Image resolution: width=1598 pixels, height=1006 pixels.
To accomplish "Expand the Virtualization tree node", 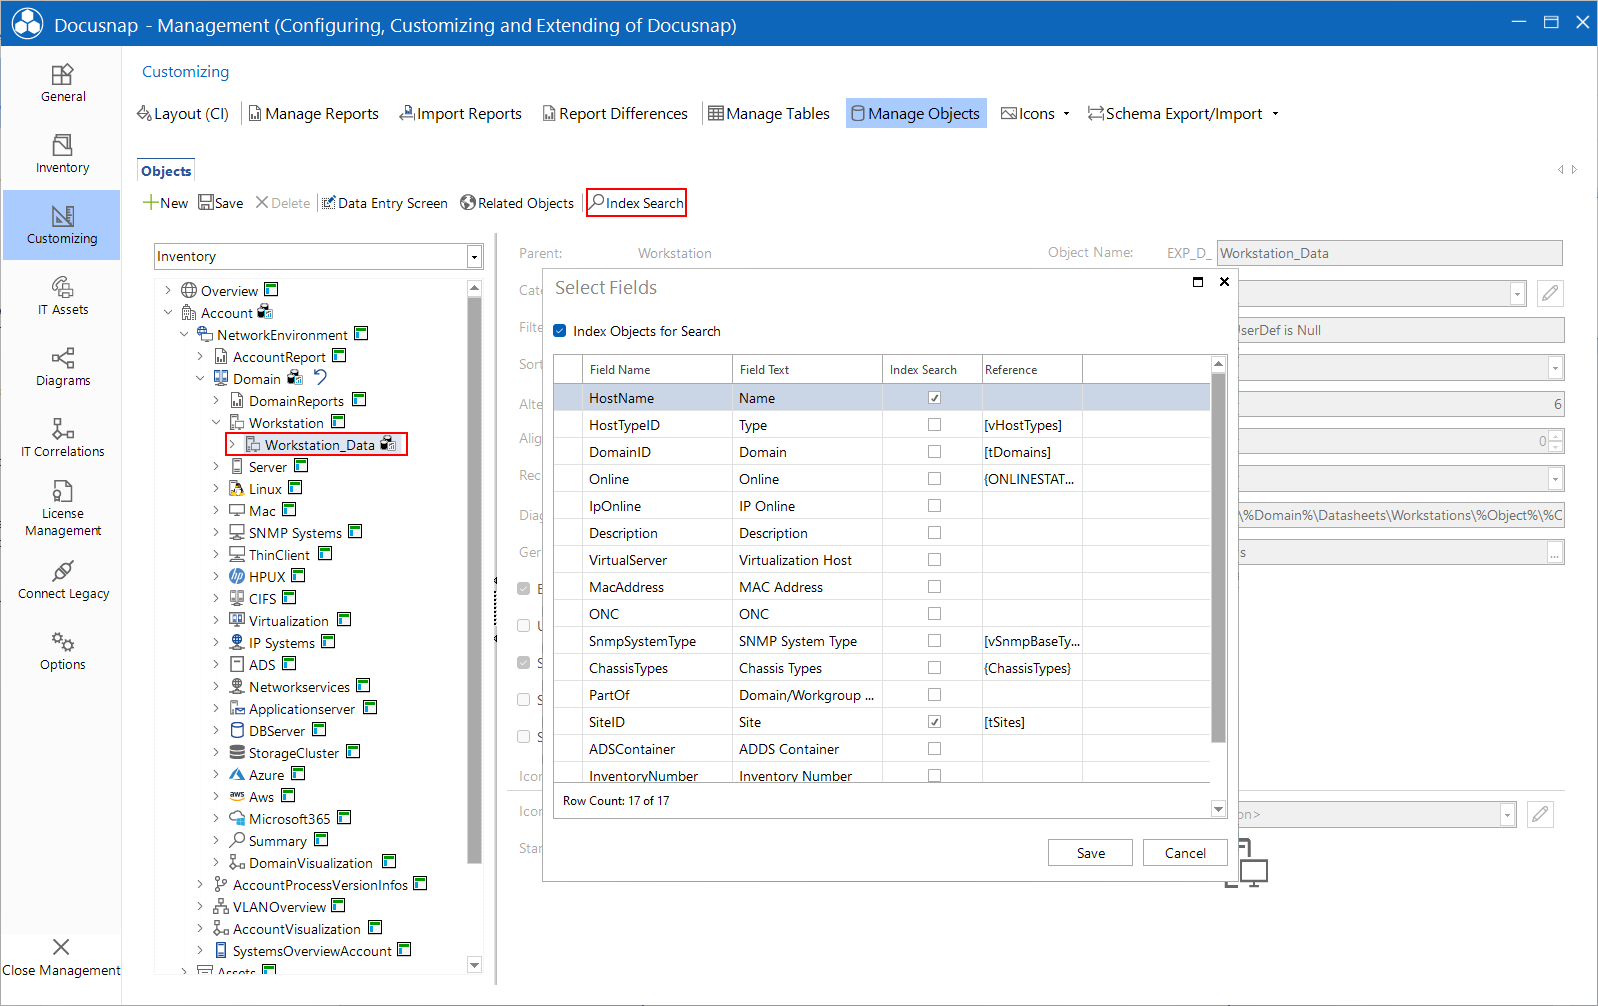I will (216, 621).
